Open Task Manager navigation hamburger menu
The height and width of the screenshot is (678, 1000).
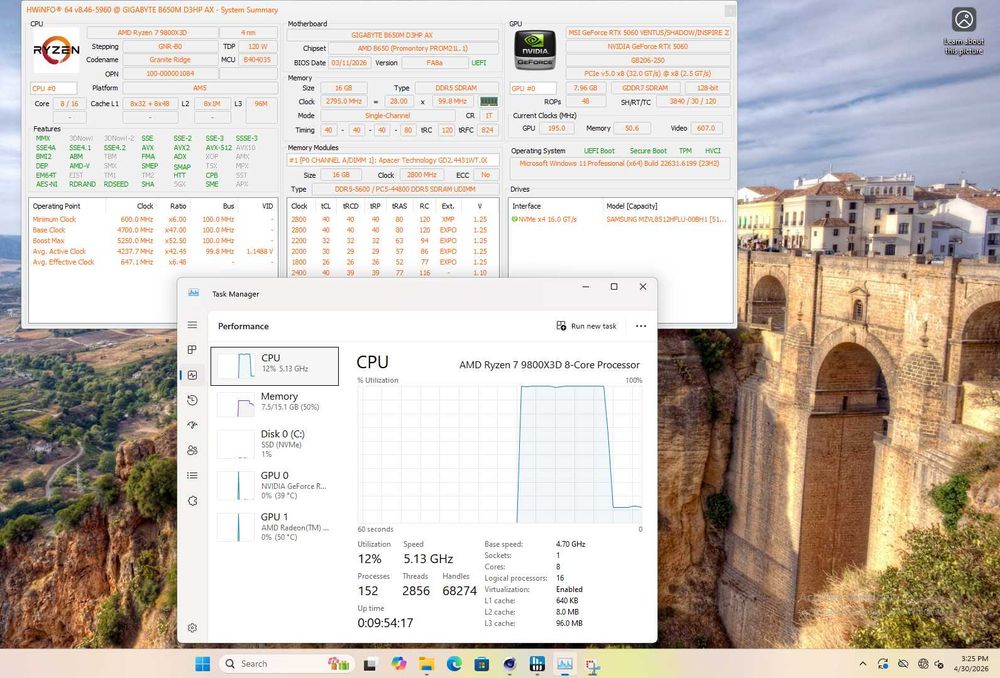tap(192, 325)
